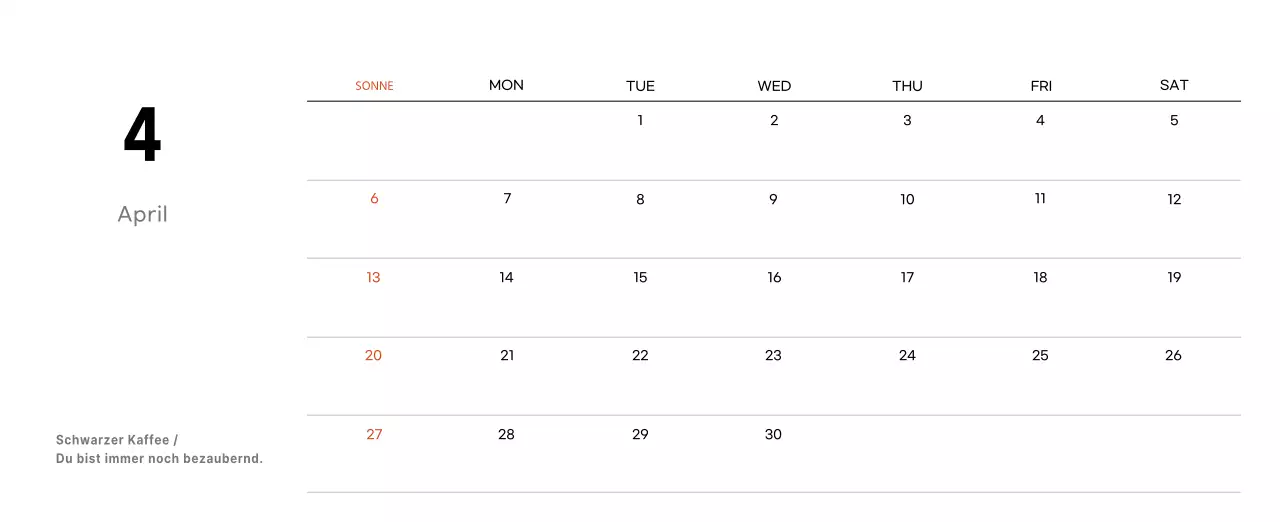Select Sunday April 27
This screenshot has height=522, width=1280.
[x=374, y=435]
